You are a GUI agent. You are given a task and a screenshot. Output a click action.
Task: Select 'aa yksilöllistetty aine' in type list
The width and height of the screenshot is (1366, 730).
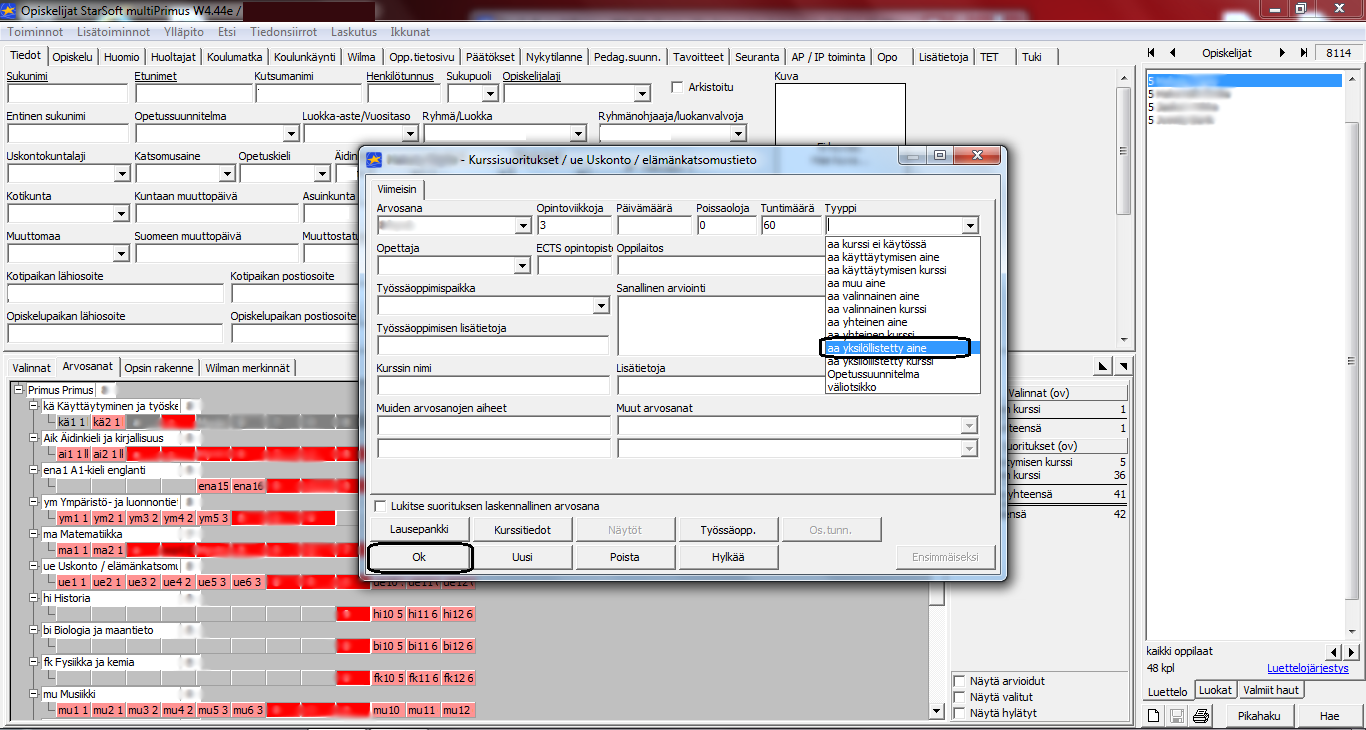click(903, 348)
